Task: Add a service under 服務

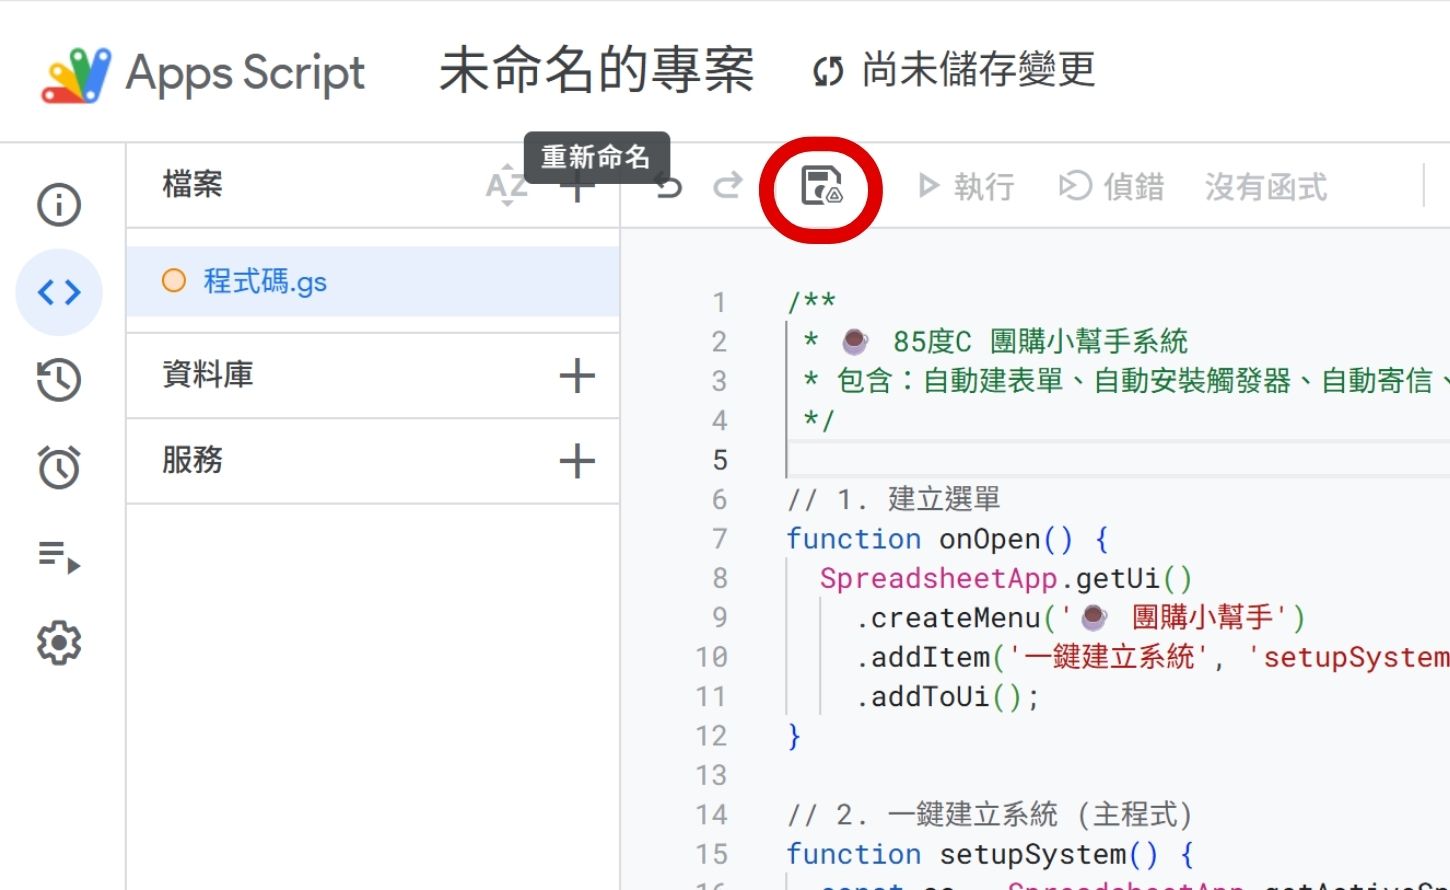Action: tap(576, 460)
